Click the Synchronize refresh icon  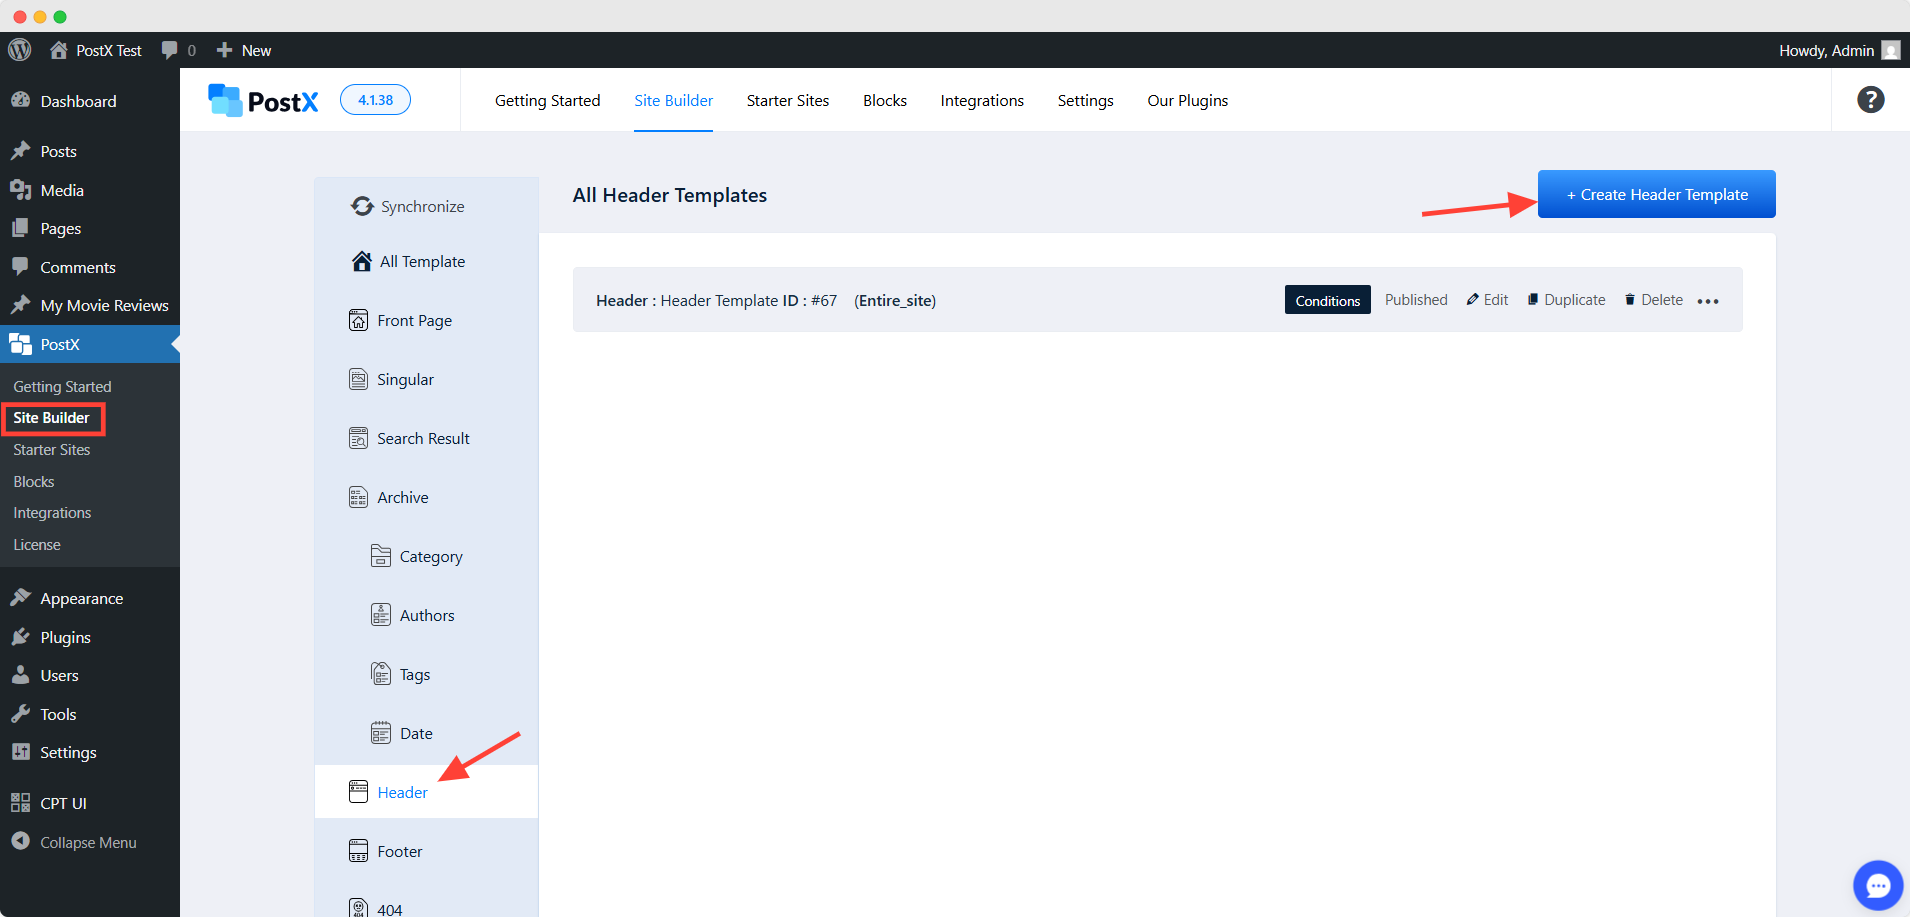[362, 206]
